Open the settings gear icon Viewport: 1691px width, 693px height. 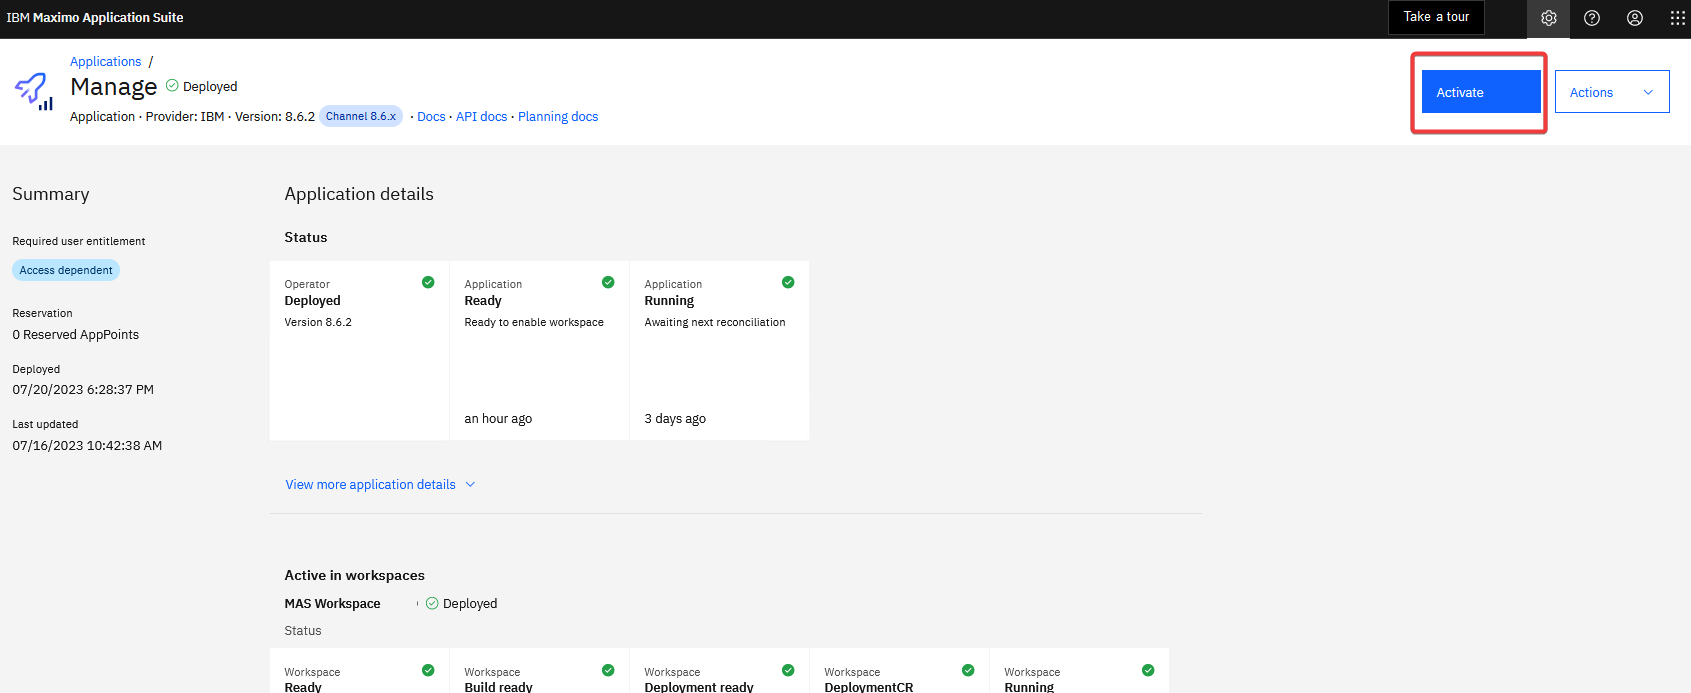click(x=1548, y=18)
